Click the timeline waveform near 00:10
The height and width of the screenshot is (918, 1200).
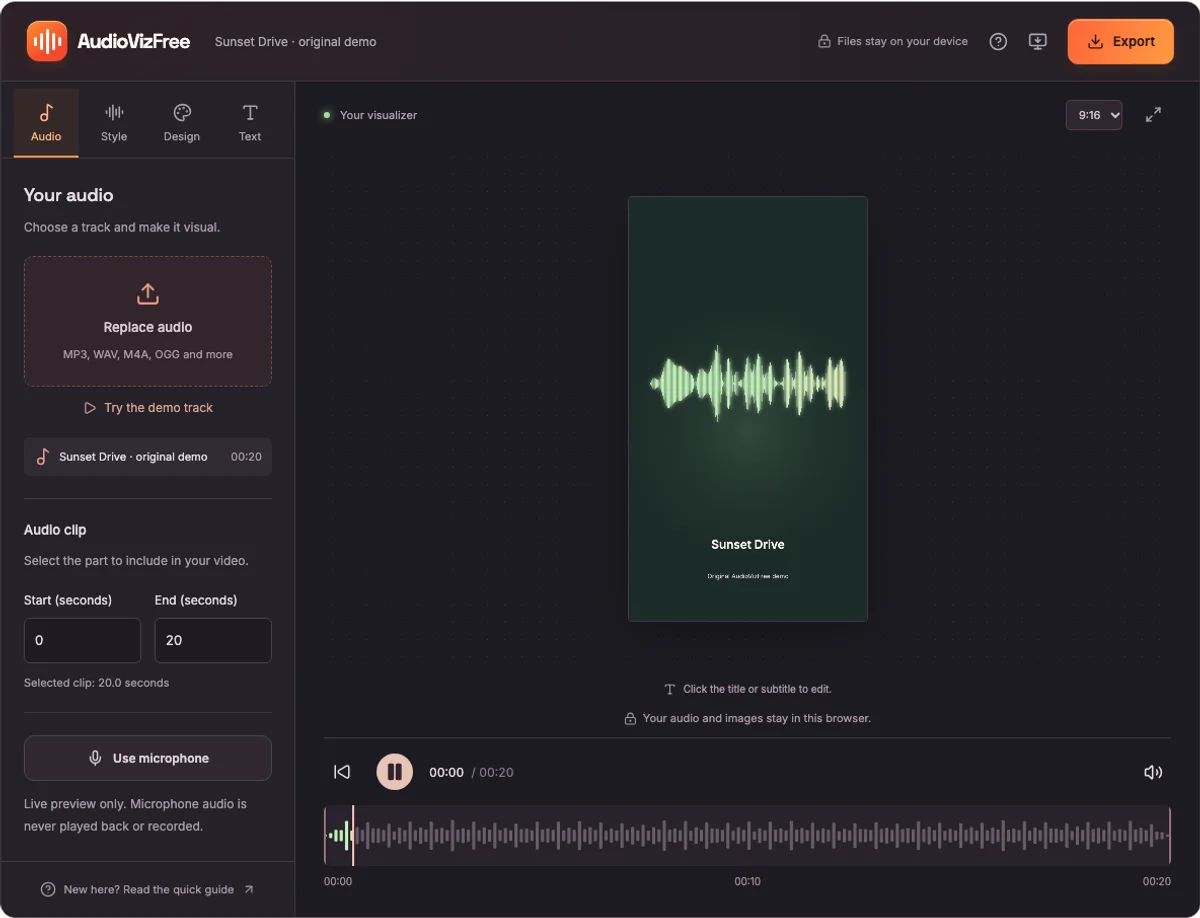pyautogui.click(x=748, y=835)
